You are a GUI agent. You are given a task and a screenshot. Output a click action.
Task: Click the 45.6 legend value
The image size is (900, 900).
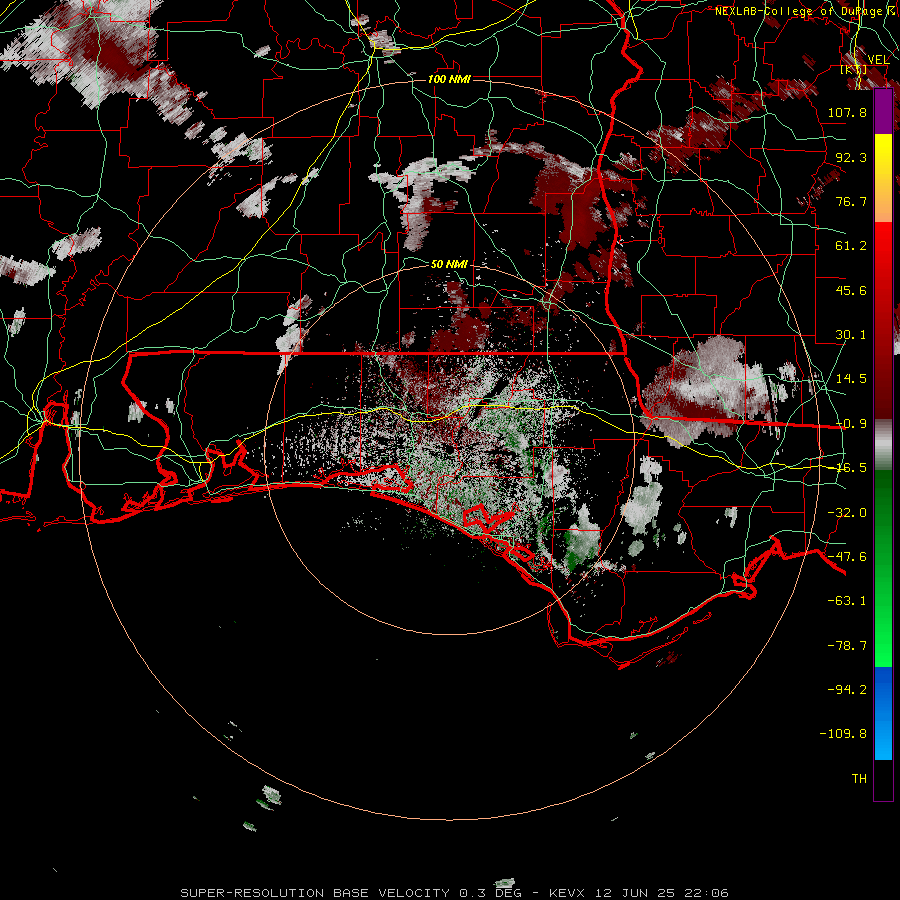point(851,290)
